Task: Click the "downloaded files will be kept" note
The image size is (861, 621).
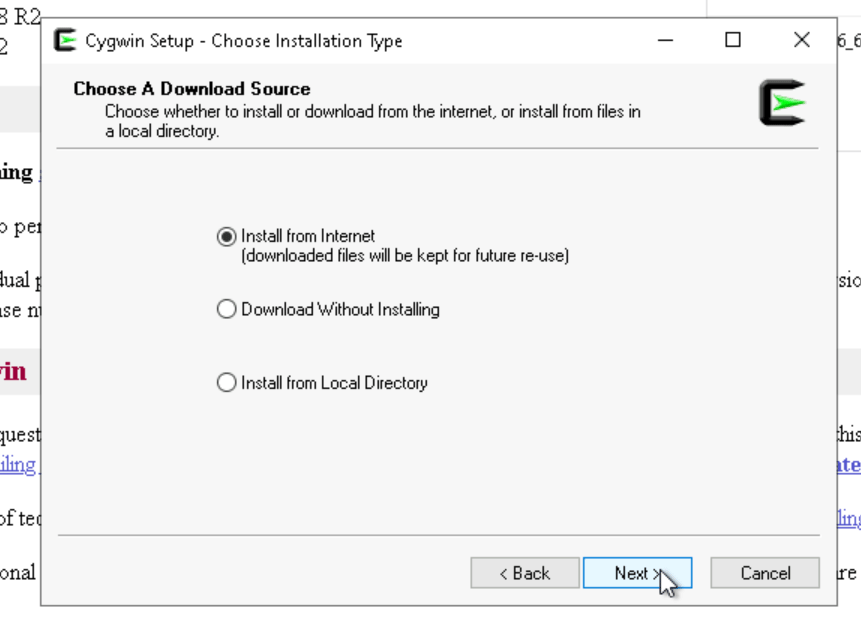Action: pyautogui.click(x=405, y=256)
